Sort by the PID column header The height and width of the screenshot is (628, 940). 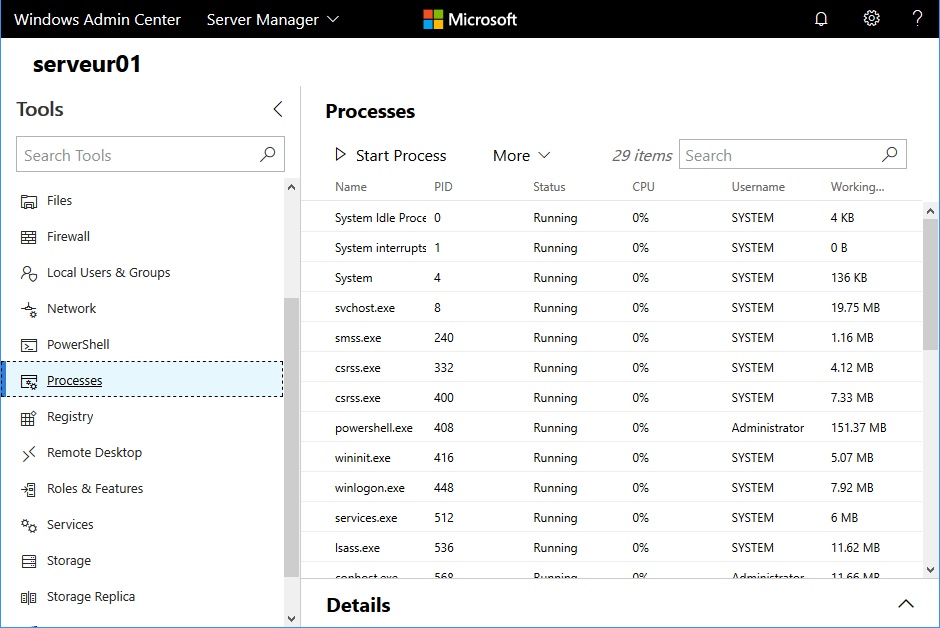tap(443, 187)
